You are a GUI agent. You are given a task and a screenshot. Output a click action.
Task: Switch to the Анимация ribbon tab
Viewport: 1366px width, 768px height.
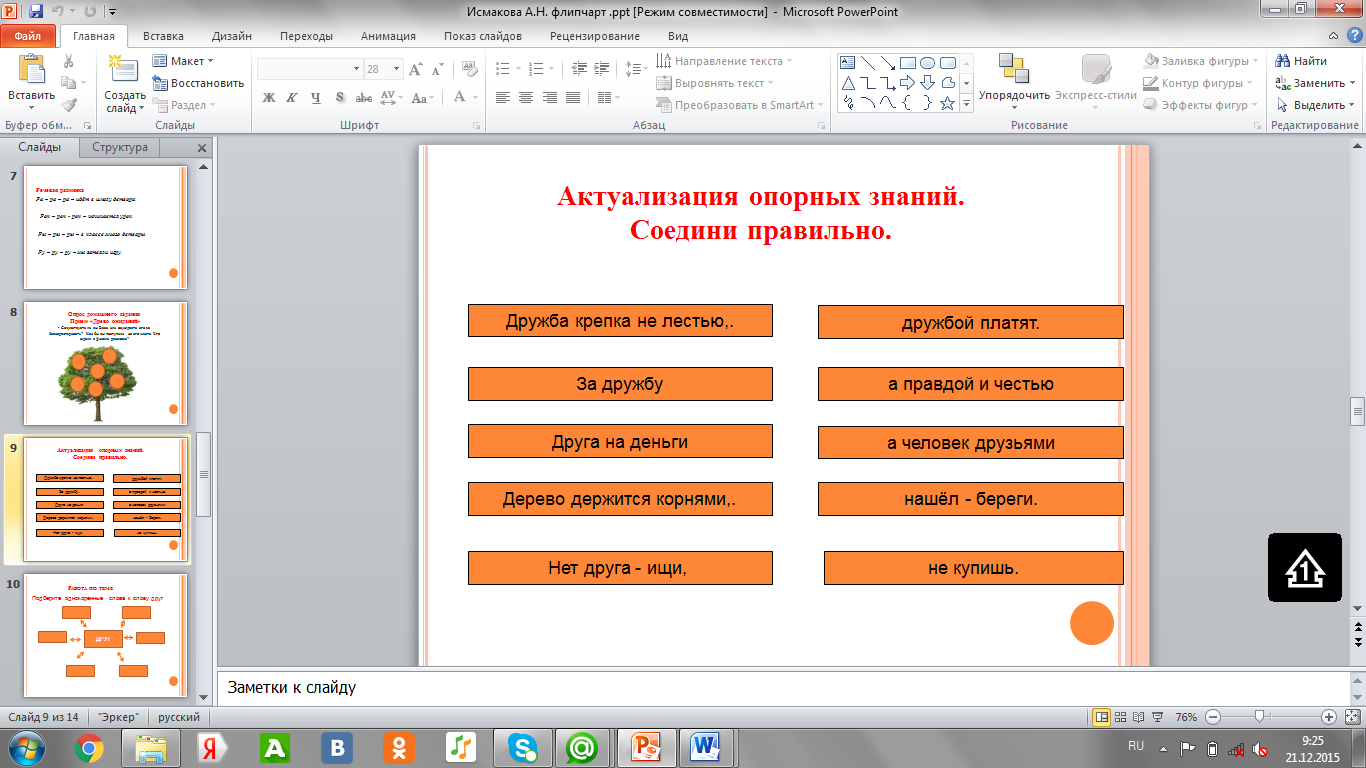[387, 36]
